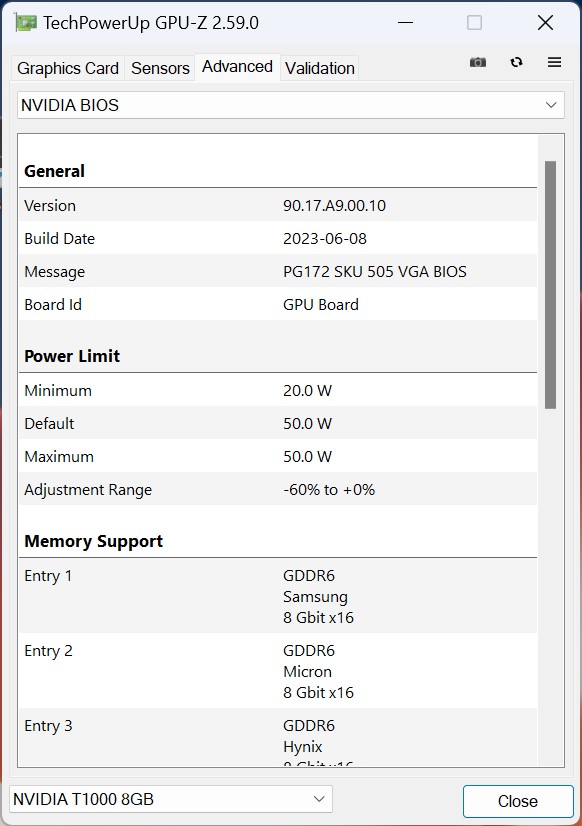582x826 pixels.
Task: Go to the Validation tab
Action: point(320,68)
